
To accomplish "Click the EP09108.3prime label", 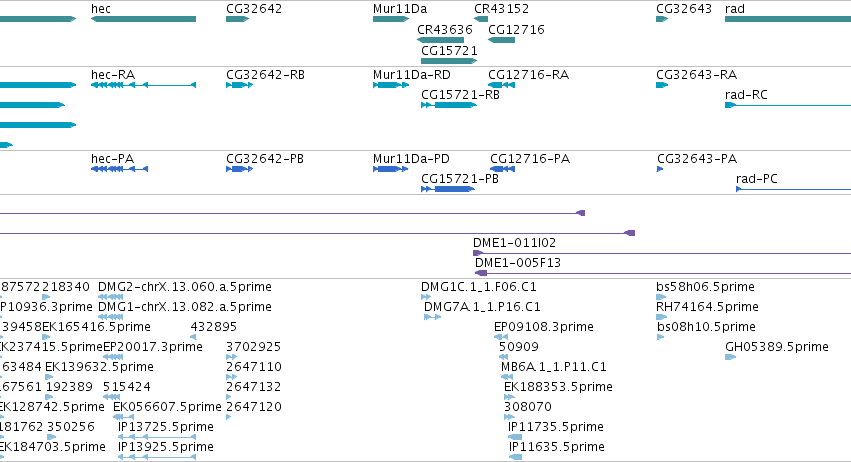I will (x=544, y=327).
